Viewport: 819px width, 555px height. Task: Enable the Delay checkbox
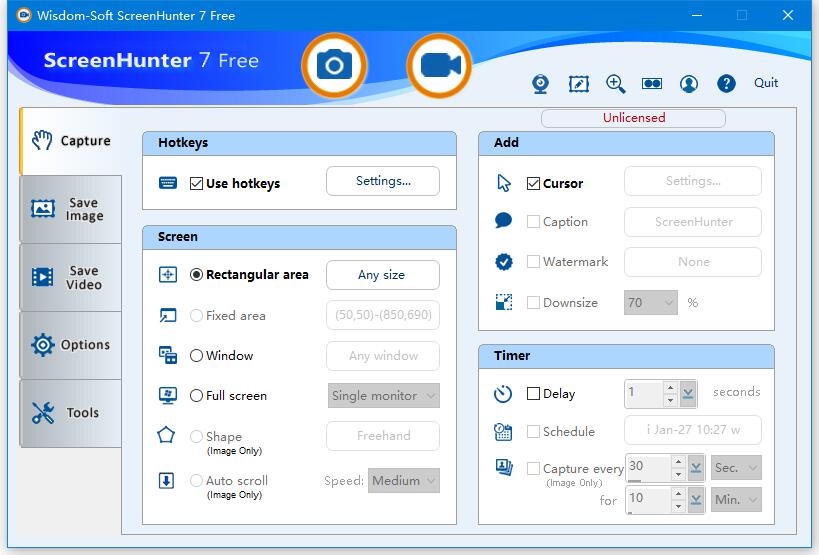533,393
